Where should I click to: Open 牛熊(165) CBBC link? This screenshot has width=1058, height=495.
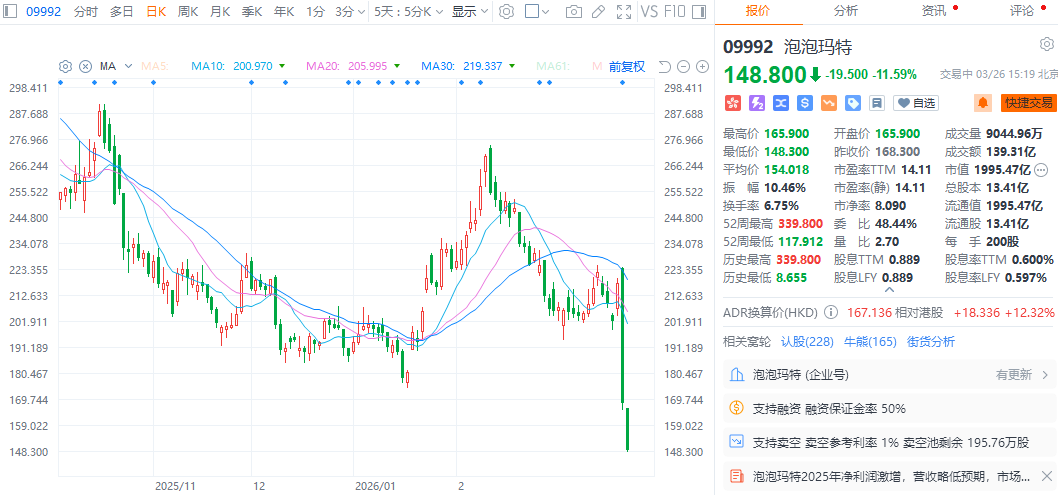tap(870, 341)
